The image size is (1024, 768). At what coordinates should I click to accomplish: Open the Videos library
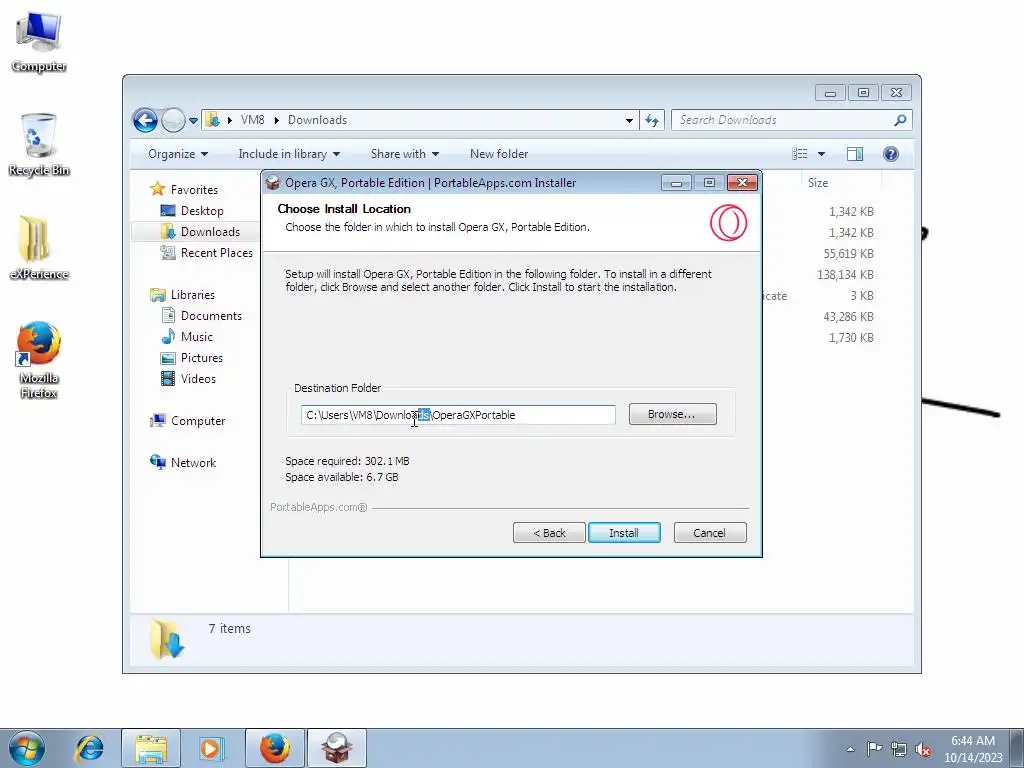(x=198, y=379)
